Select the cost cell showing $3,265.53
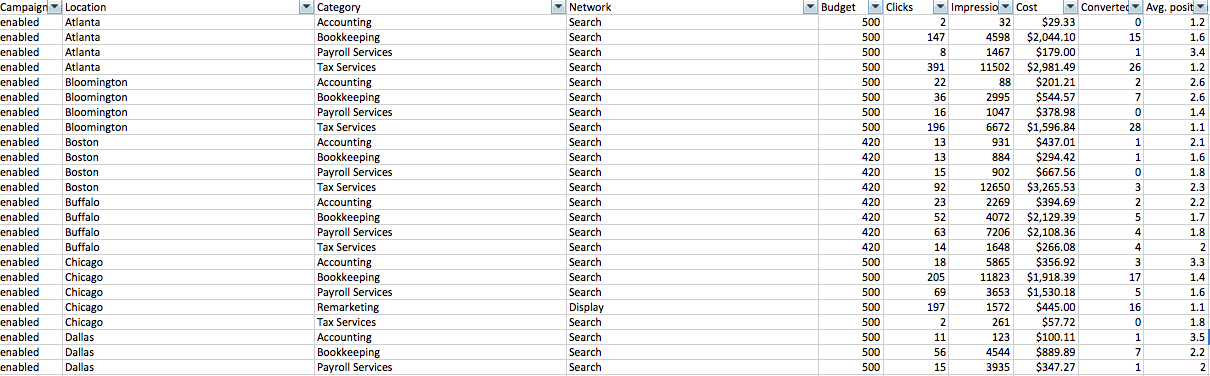 (1046, 187)
